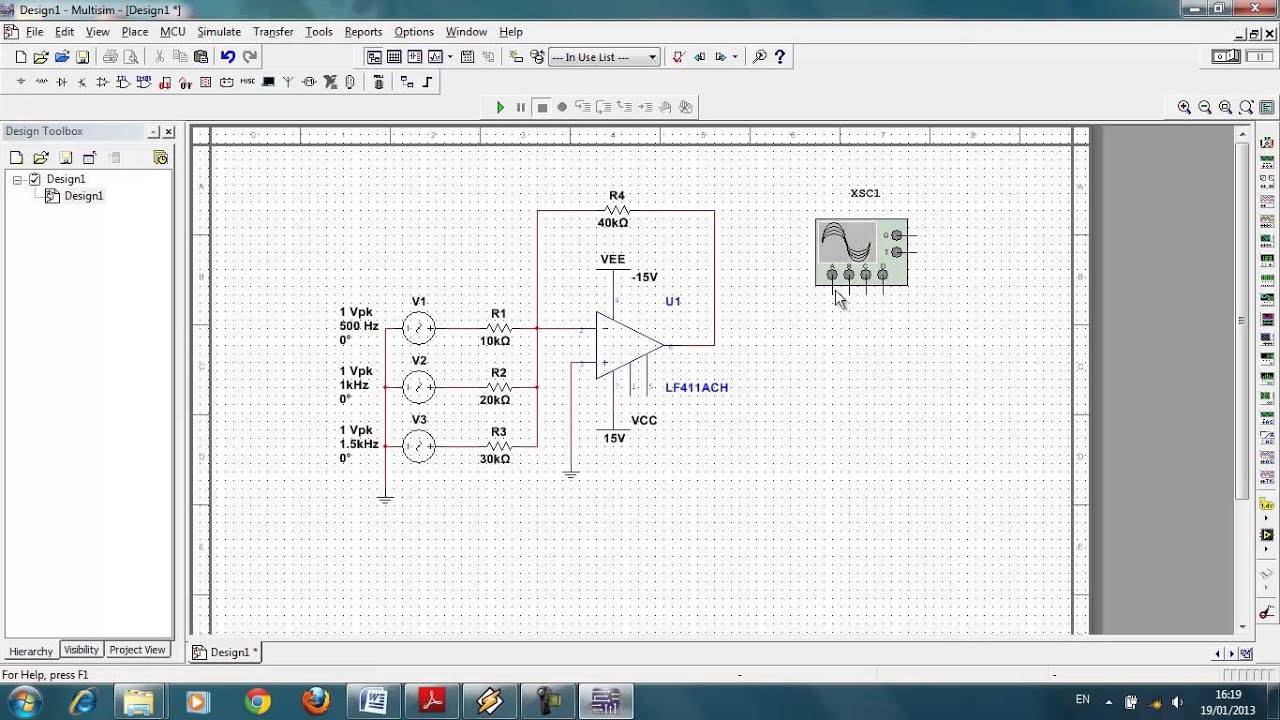The width and height of the screenshot is (1280, 720).
Task: Click the Undo arrow in the toolbar
Action: click(x=228, y=57)
